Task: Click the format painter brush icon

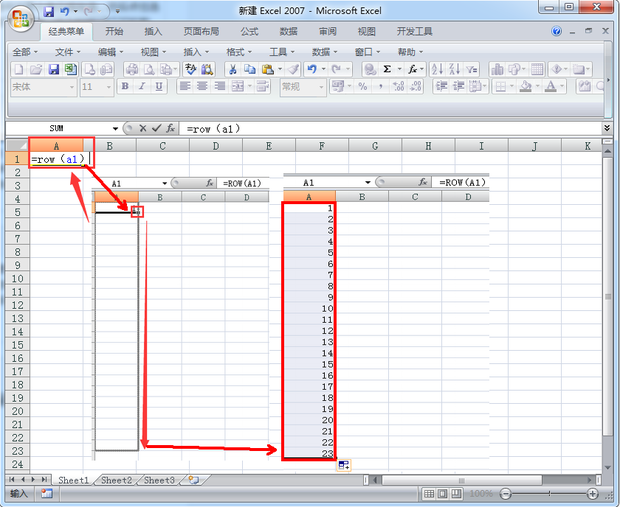Action: tap(293, 70)
